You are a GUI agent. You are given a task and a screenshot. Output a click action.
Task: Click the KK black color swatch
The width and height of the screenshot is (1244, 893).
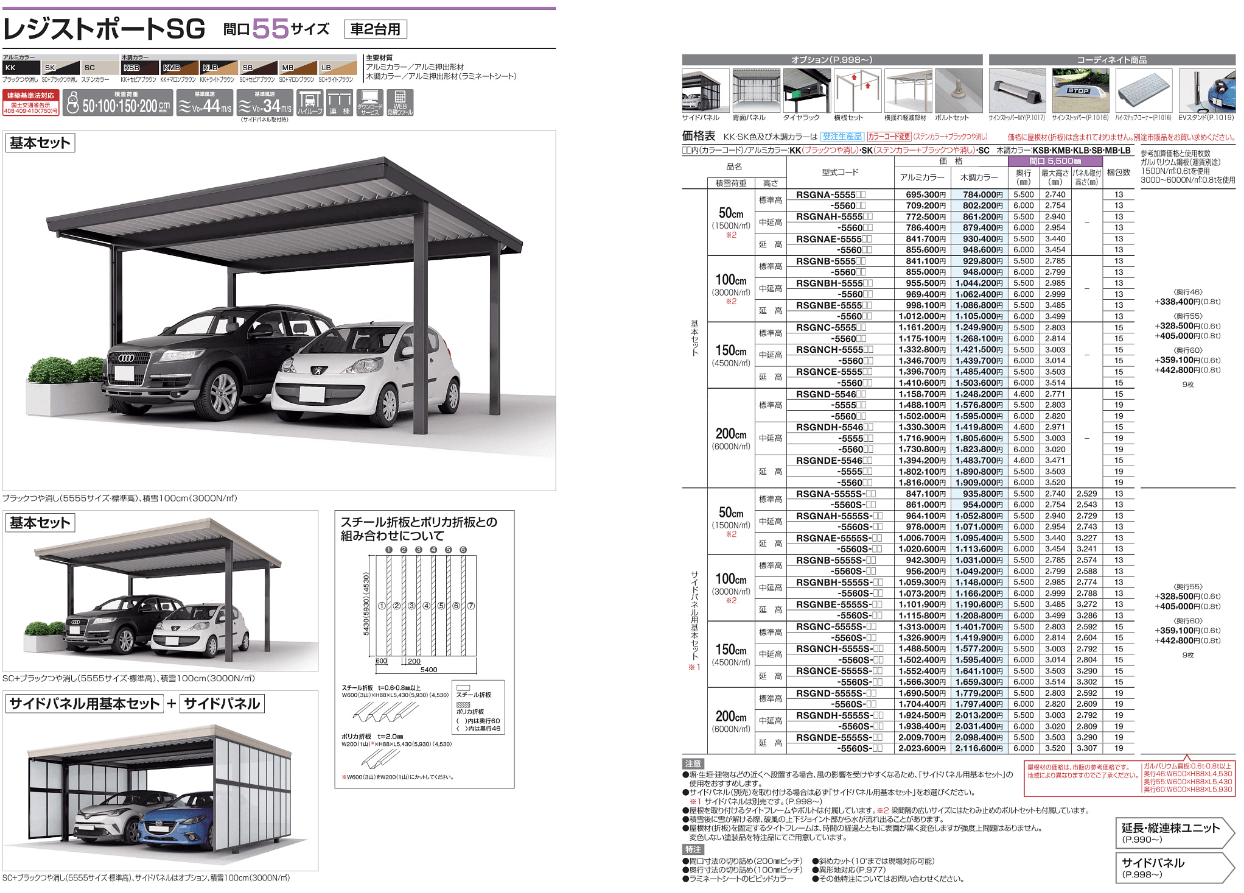pos(19,66)
